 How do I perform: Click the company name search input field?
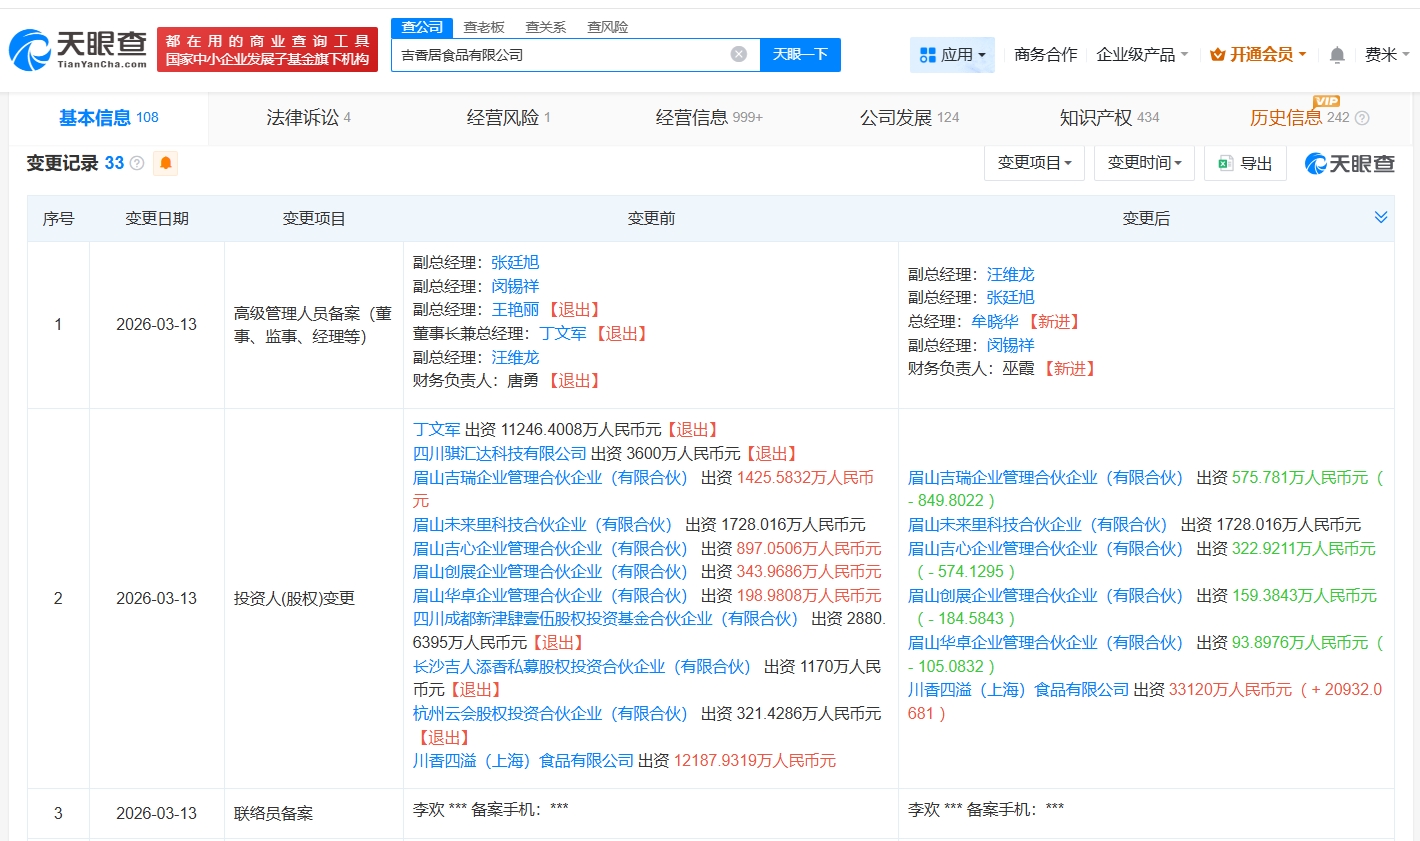coord(560,55)
